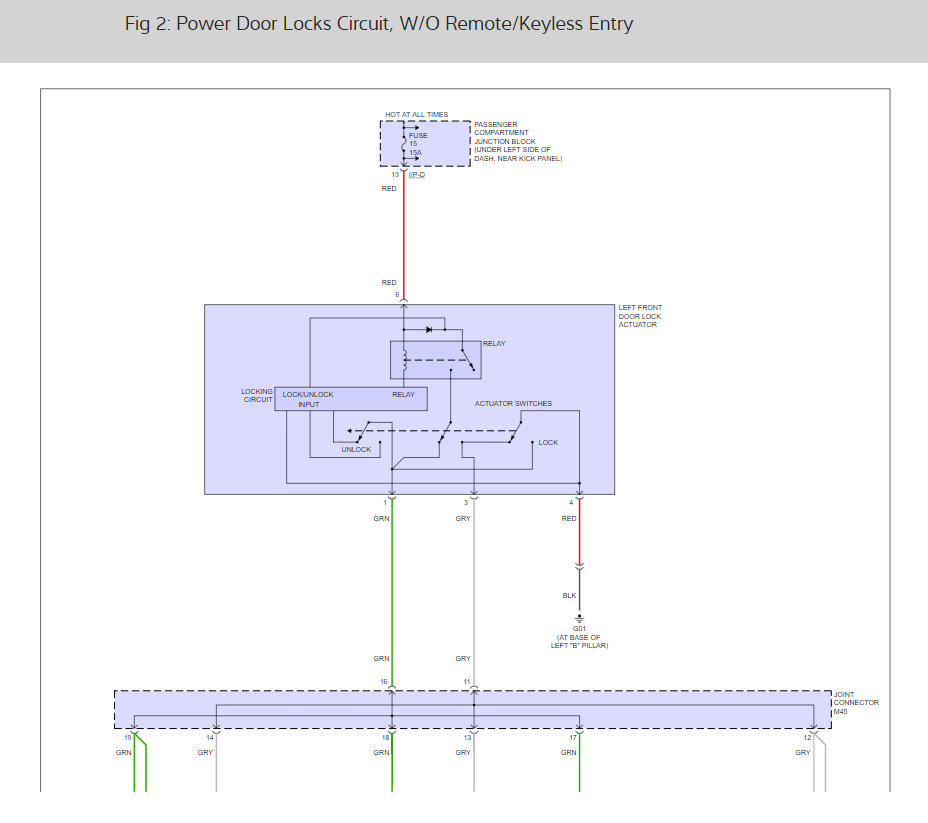Image resolution: width=928 pixels, height=823 pixels.
Task: Click the FUSE 15 15A label
Action: tap(418, 144)
